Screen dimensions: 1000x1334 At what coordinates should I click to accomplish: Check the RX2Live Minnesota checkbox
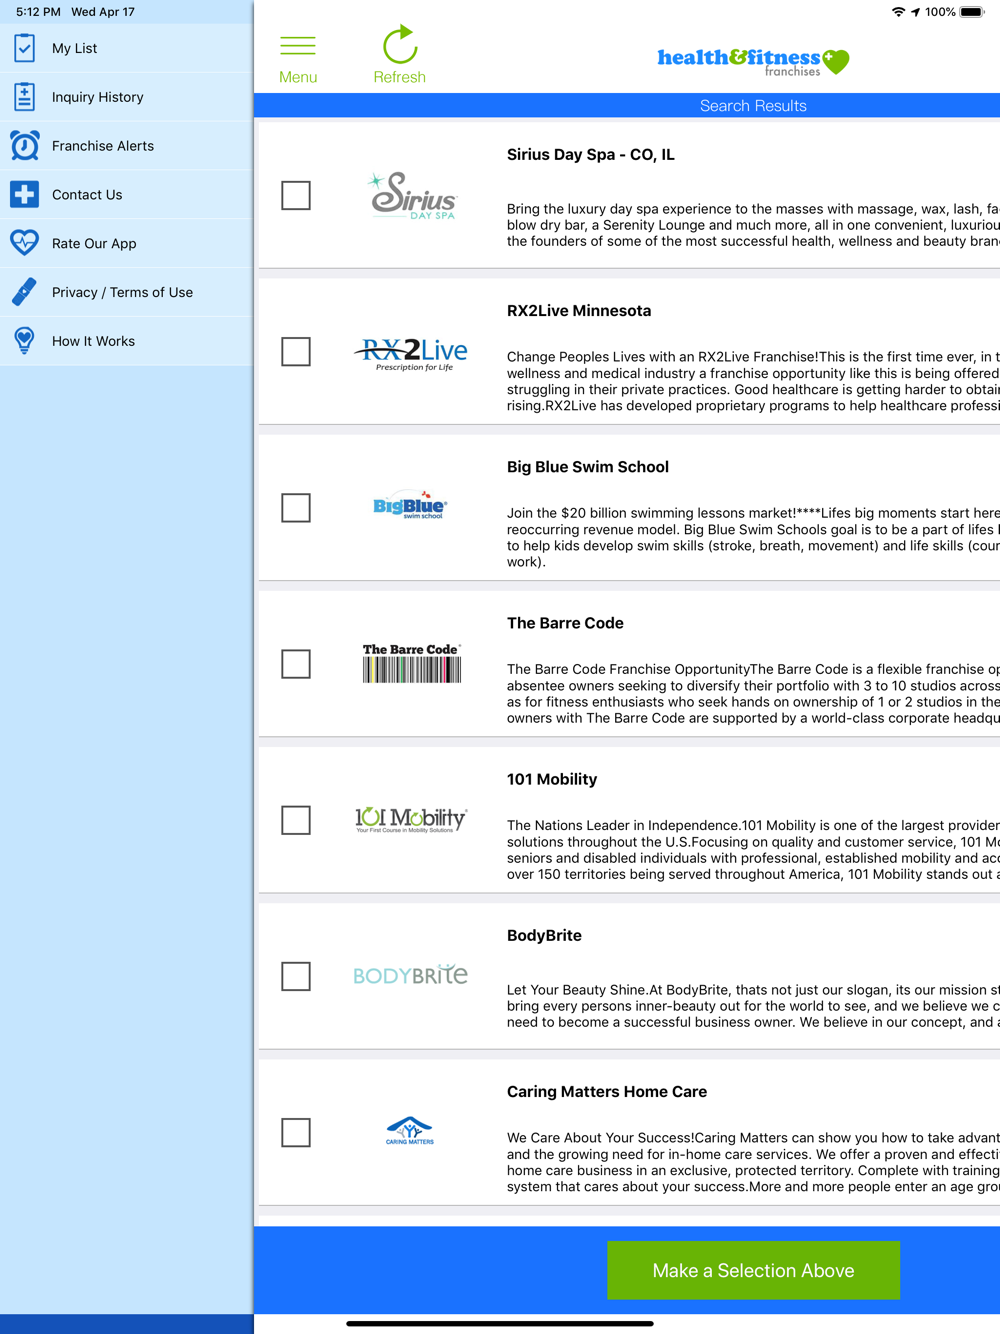point(296,352)
